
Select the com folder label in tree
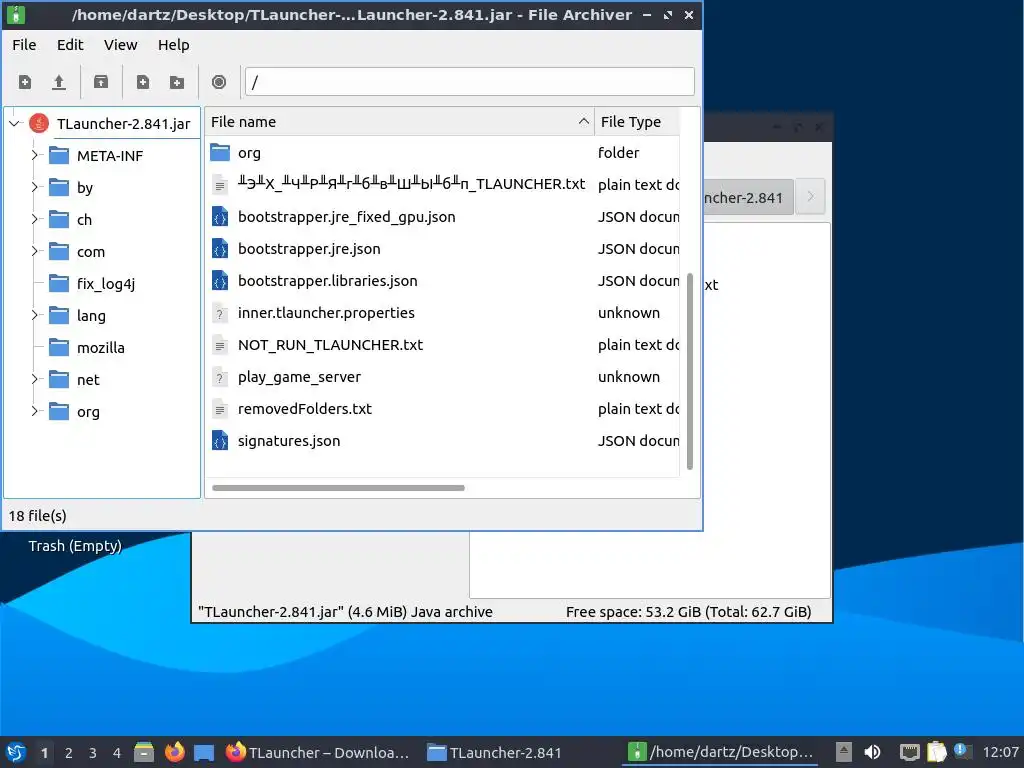(x=91, y=251)
